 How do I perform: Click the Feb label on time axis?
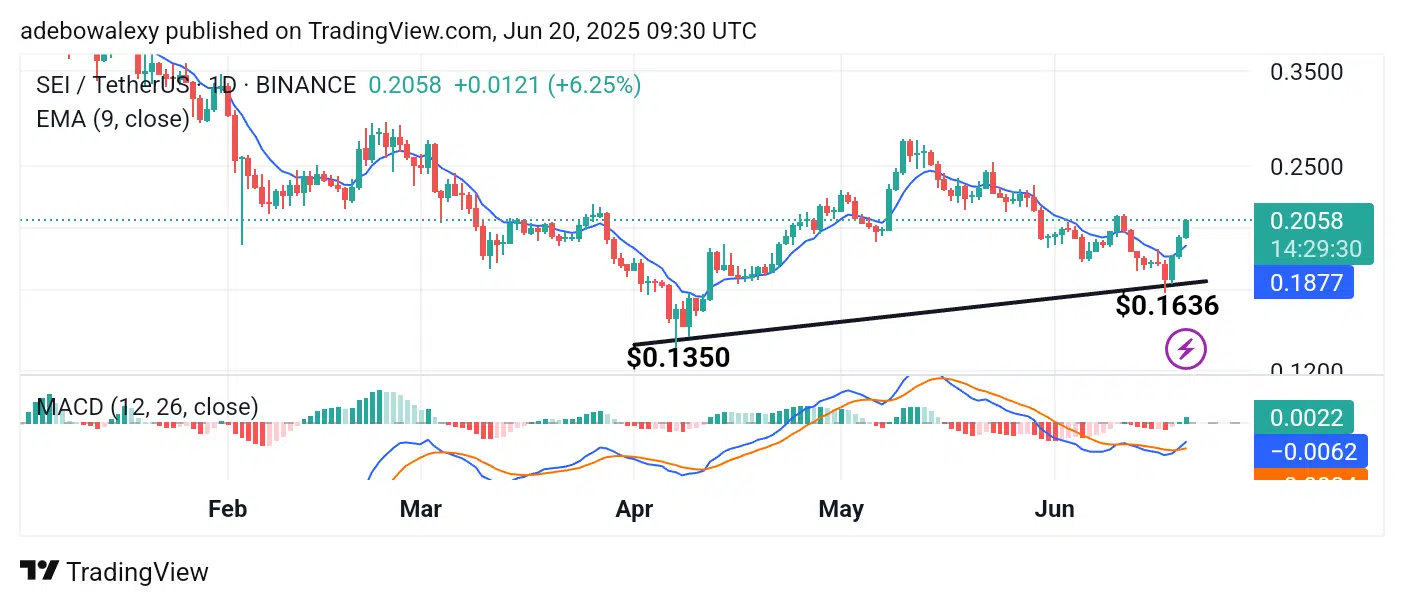coord(227,509)
